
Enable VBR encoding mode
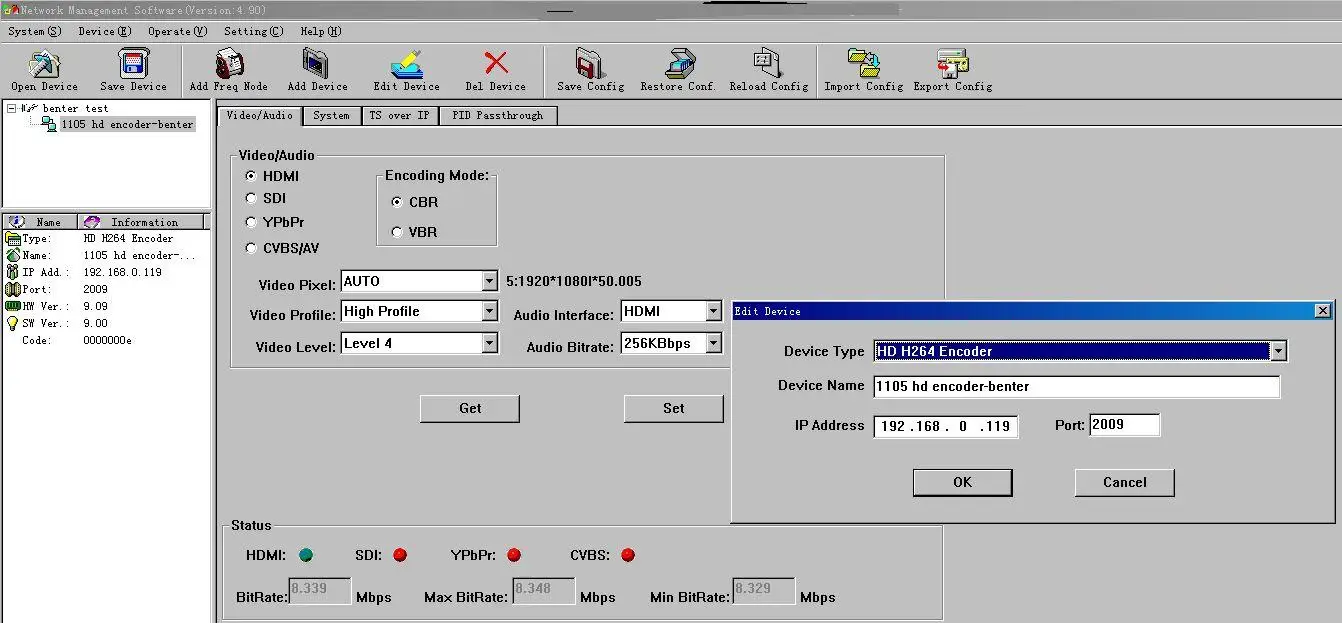tap(397, 232)
